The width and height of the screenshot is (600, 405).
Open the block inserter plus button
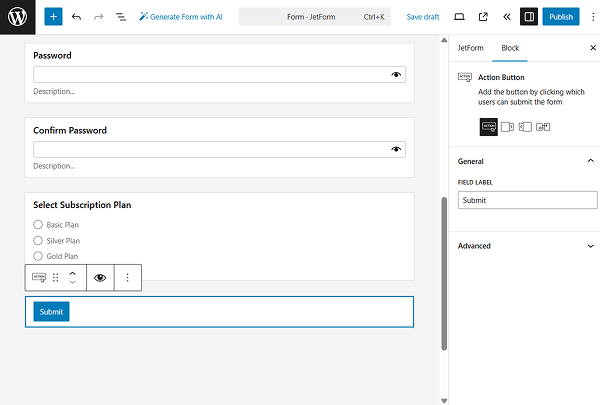[x=53, y=17]
